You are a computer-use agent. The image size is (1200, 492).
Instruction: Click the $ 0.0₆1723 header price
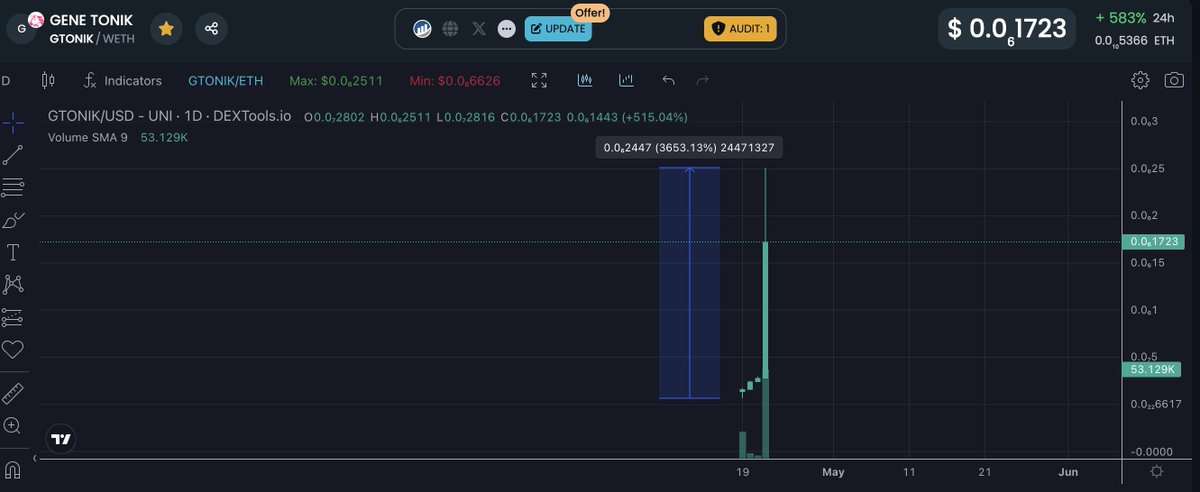coord(1008,29)
